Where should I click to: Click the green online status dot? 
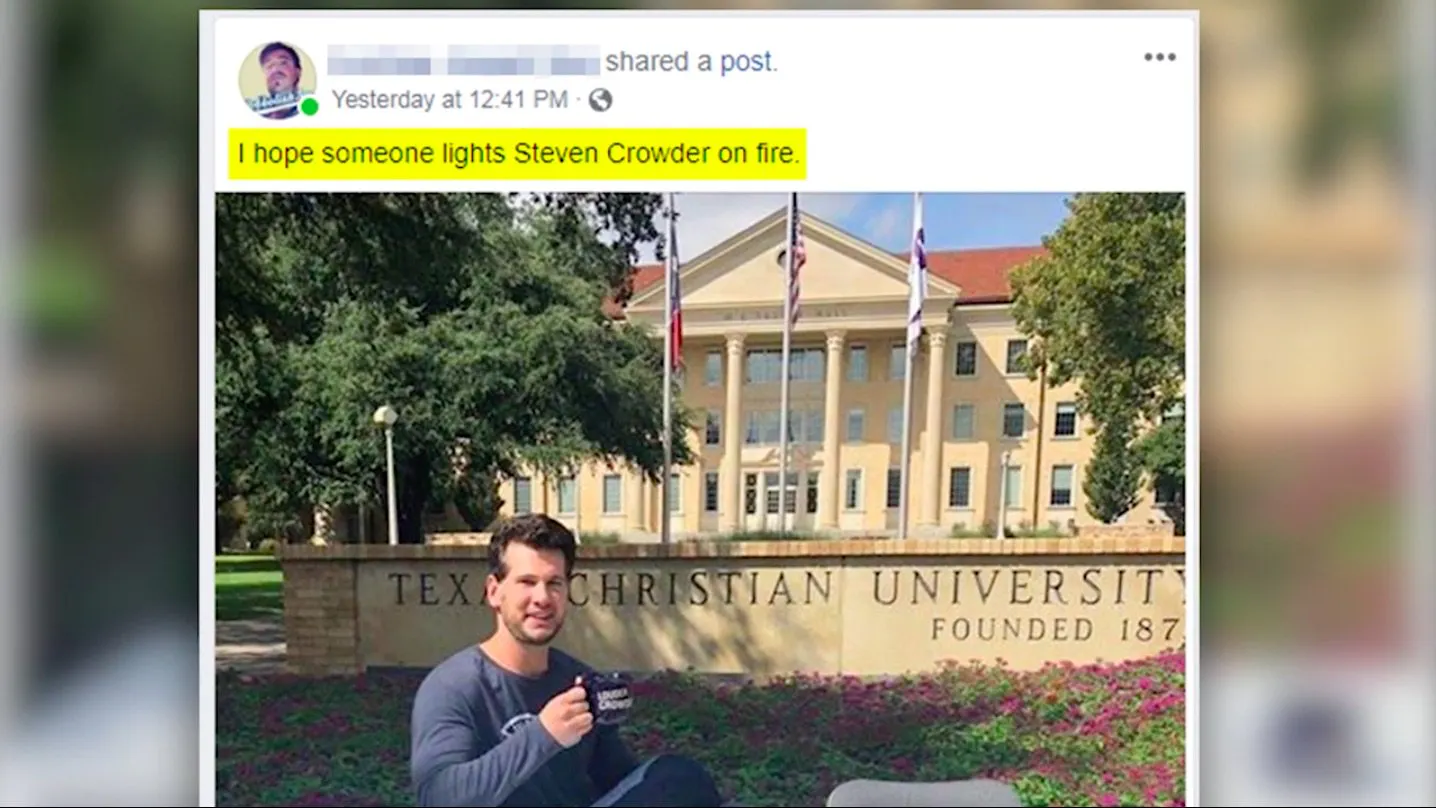click(x=309, y=107)
